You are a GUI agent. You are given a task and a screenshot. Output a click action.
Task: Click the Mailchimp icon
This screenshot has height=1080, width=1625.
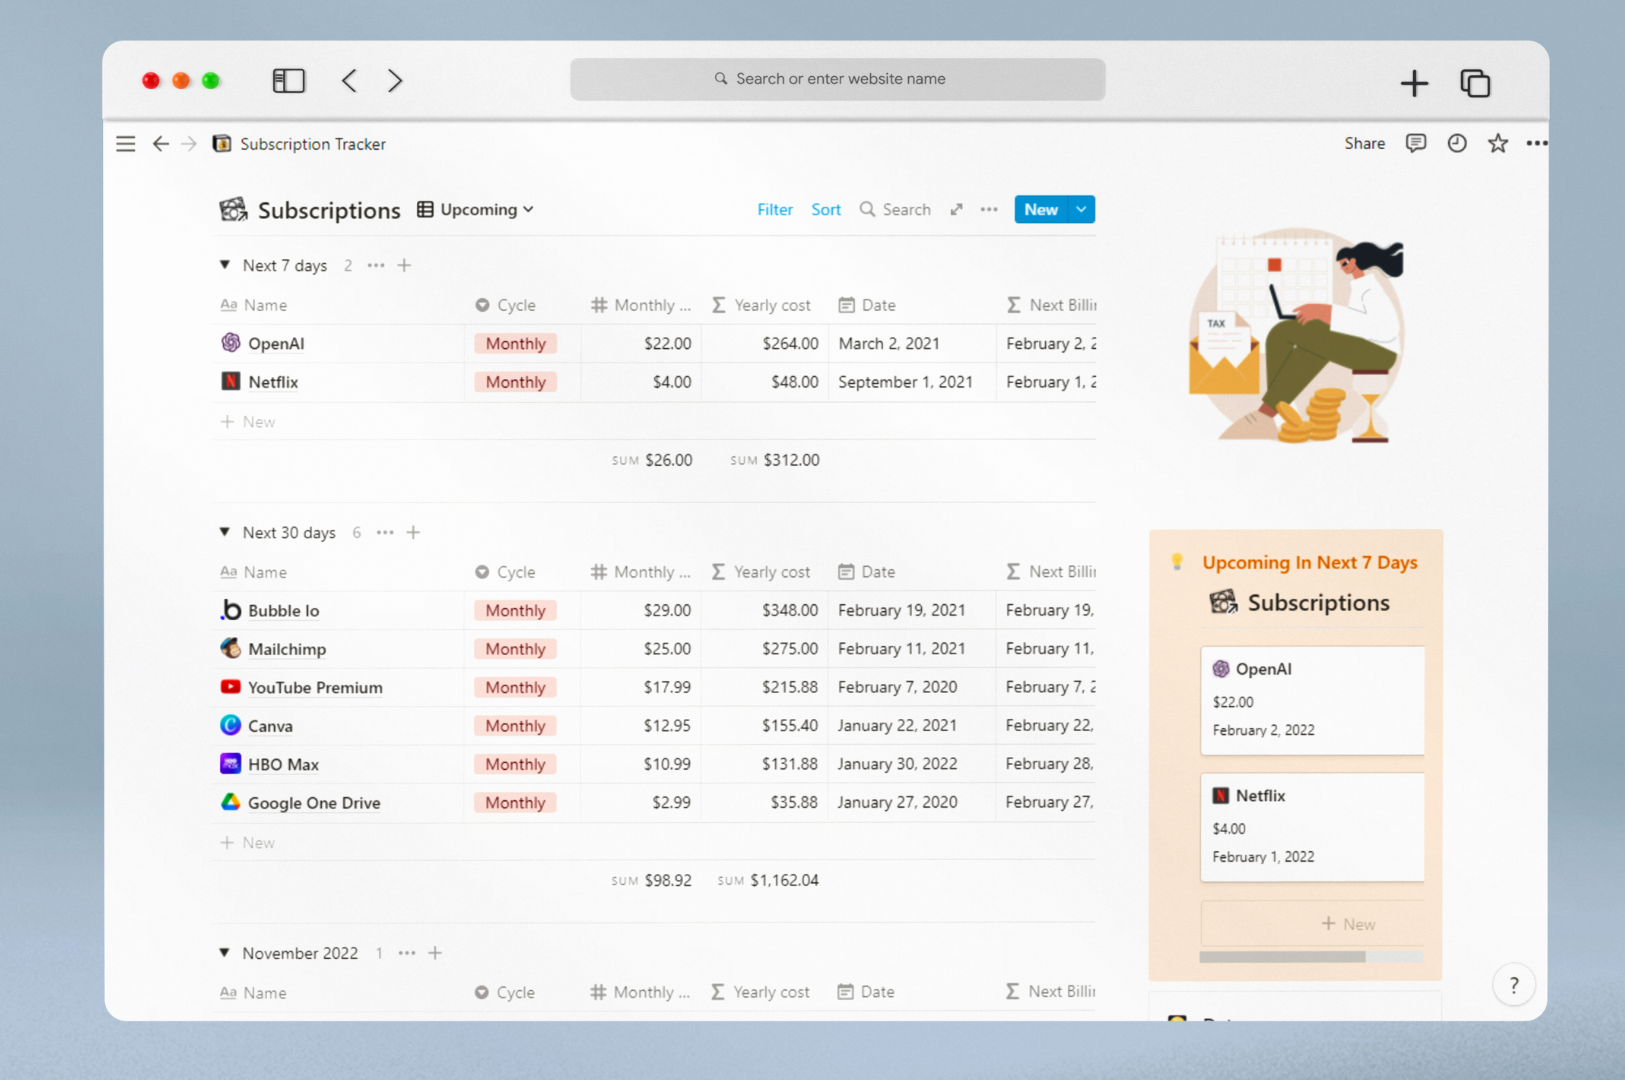[230, 648]
